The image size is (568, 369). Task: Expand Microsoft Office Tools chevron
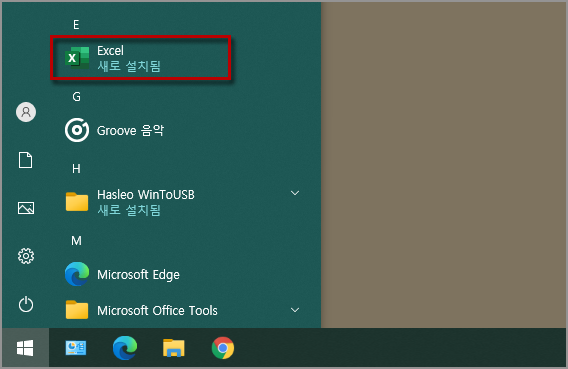coord(295,310)
